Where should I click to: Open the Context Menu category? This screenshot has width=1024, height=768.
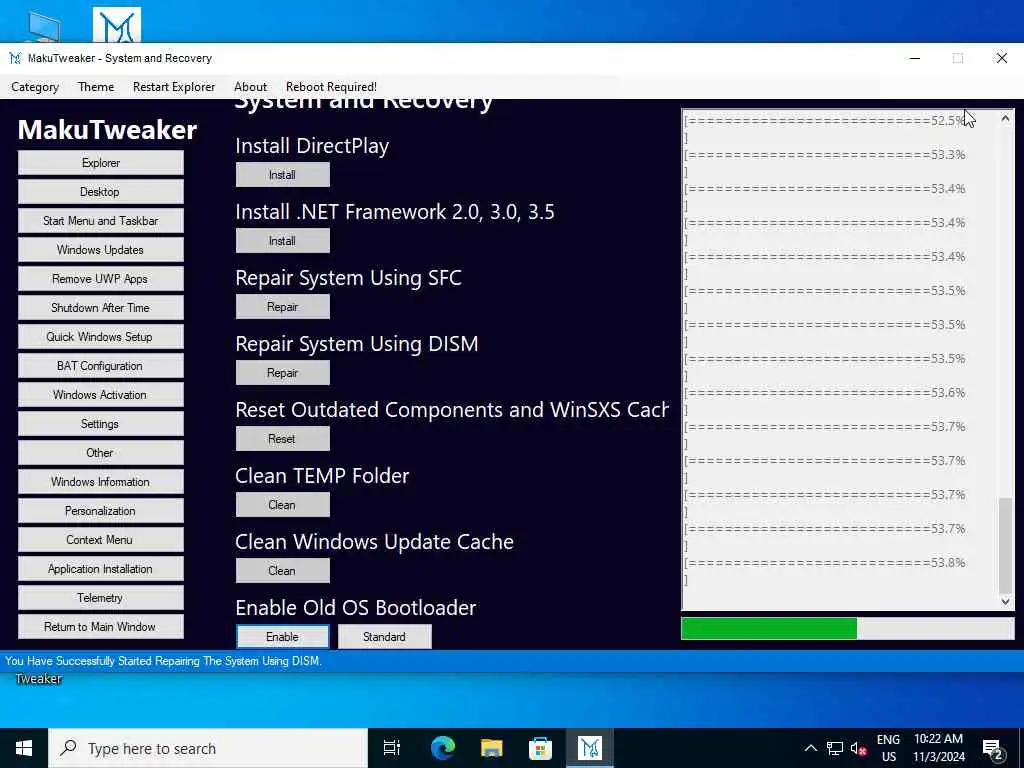tap(101, 540)
